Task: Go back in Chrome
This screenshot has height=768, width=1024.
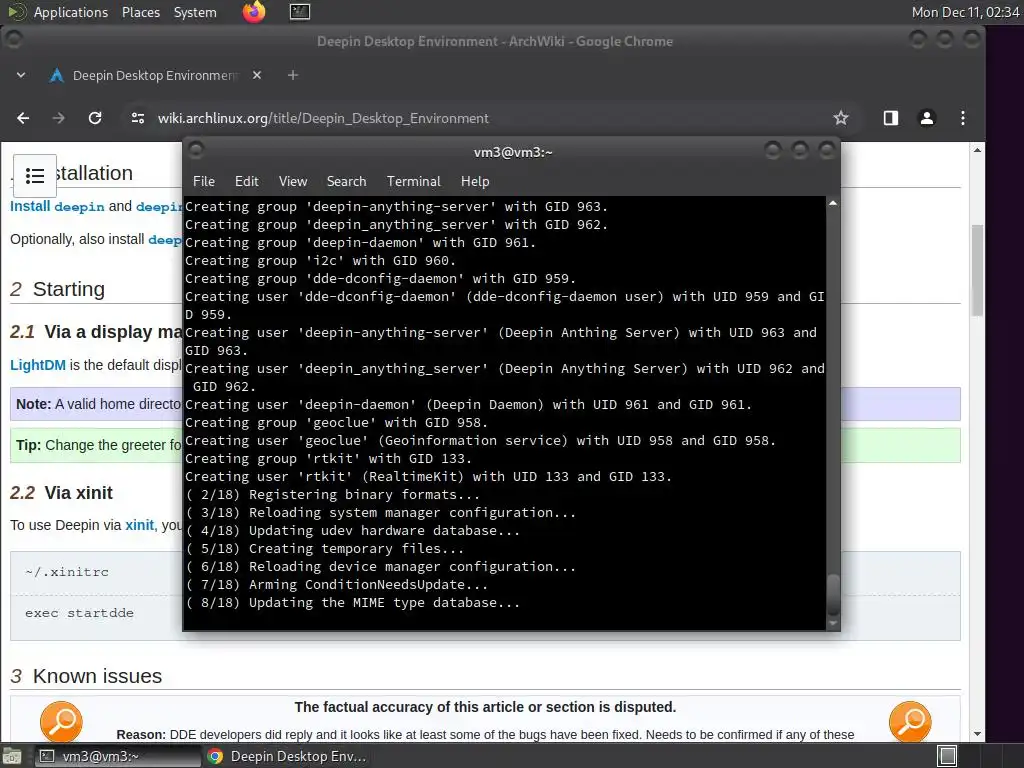Action: coord(23,118)
